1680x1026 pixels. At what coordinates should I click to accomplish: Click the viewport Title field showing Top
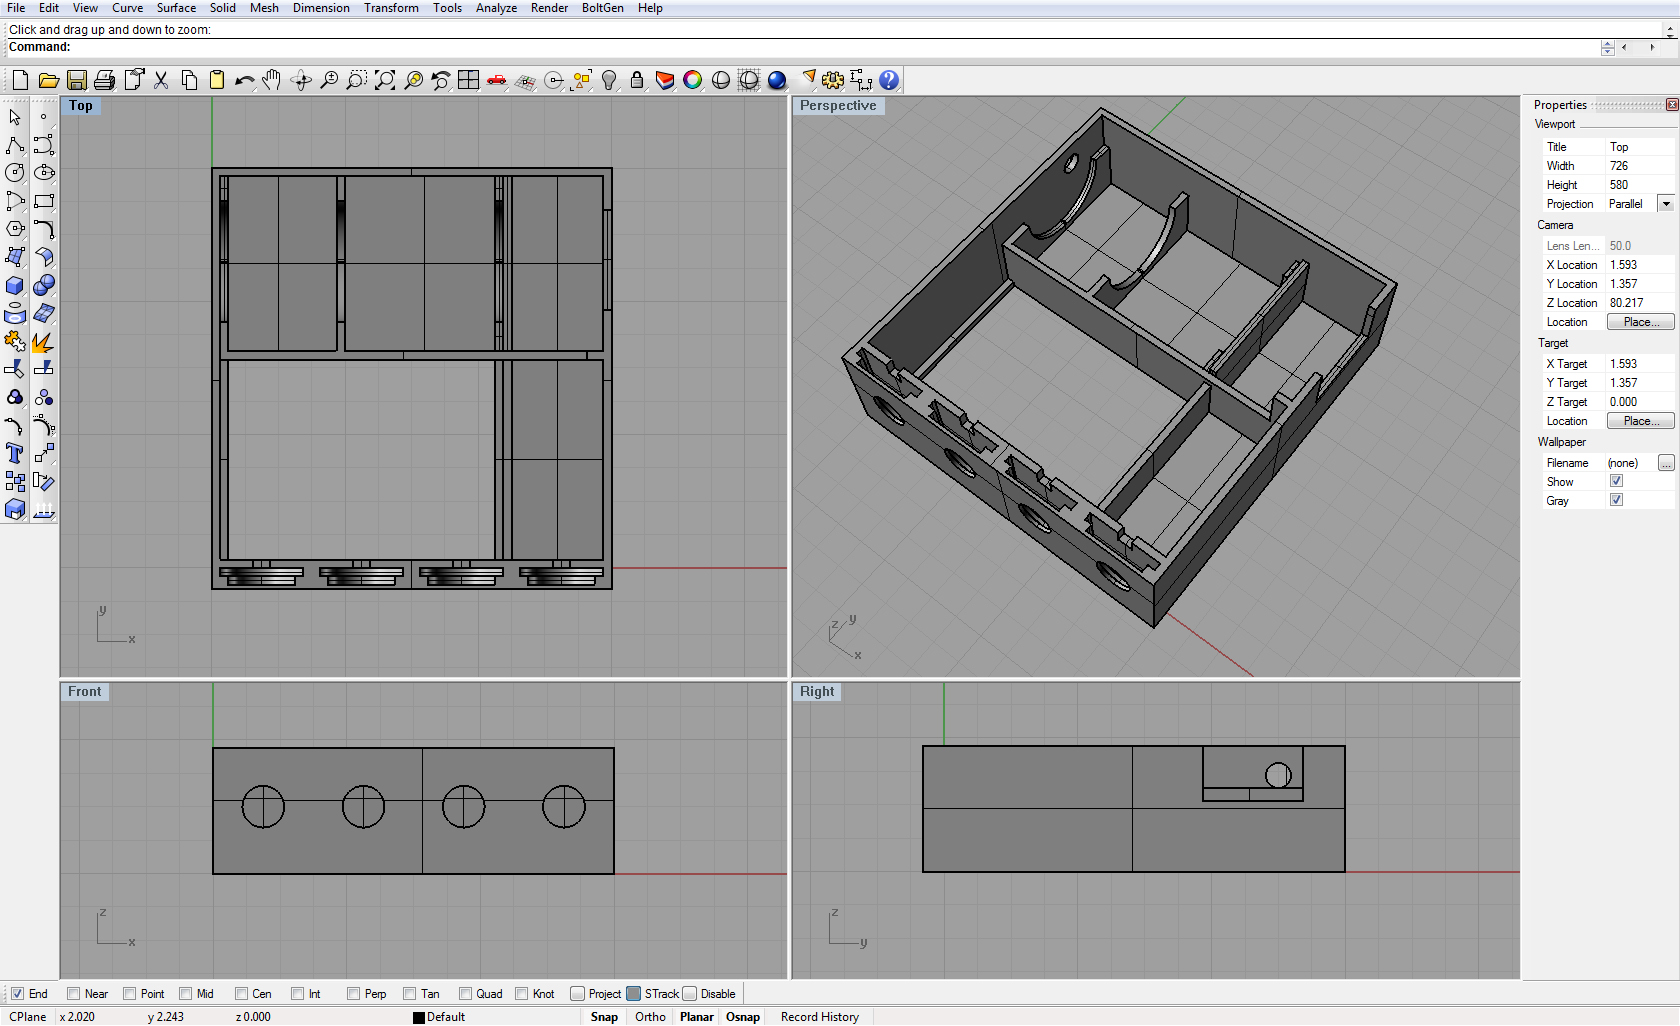1640,147
